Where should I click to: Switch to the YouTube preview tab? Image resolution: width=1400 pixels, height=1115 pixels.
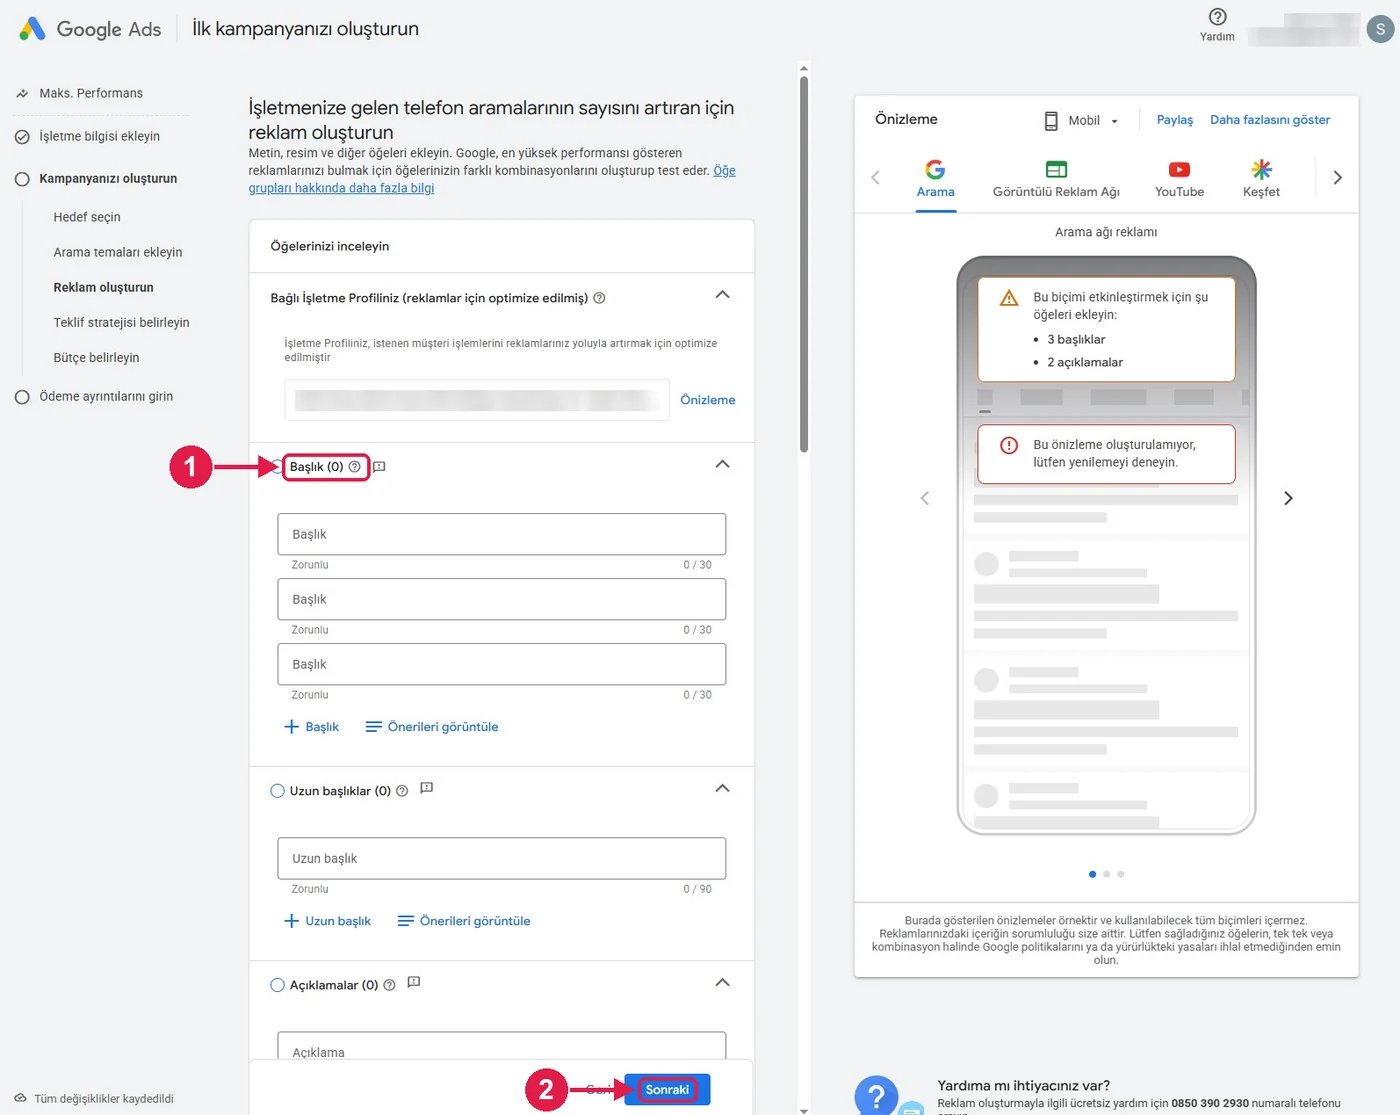(1180, 178)
